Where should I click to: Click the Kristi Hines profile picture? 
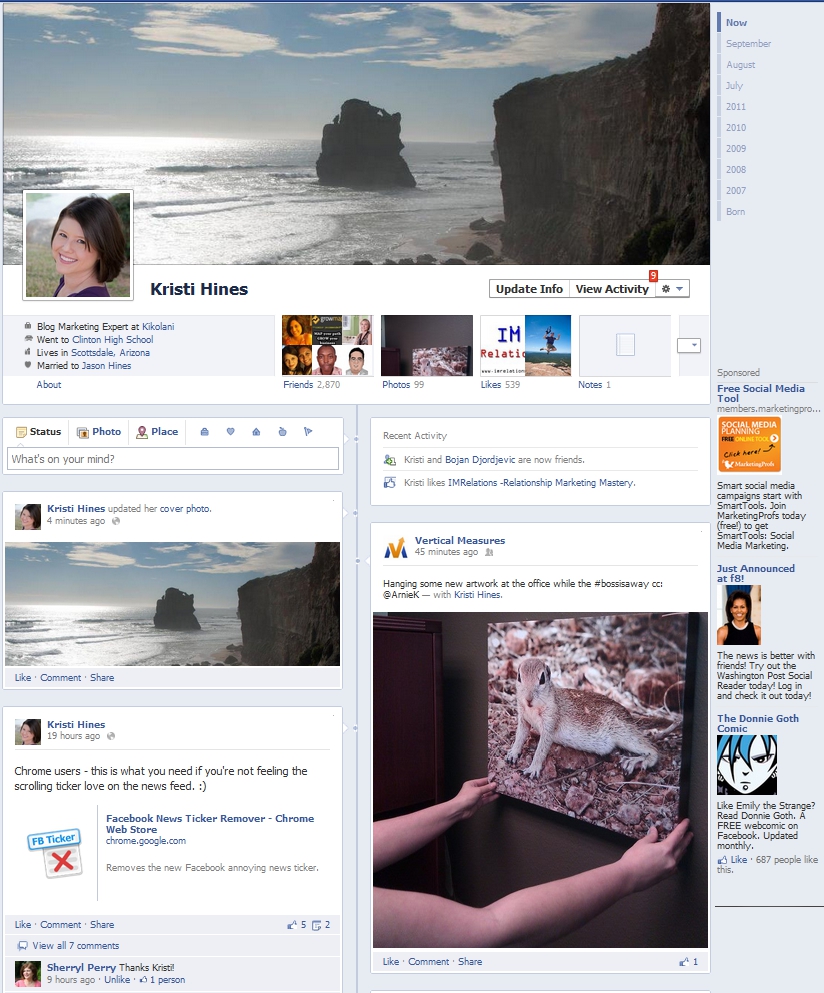coord(79,244)
